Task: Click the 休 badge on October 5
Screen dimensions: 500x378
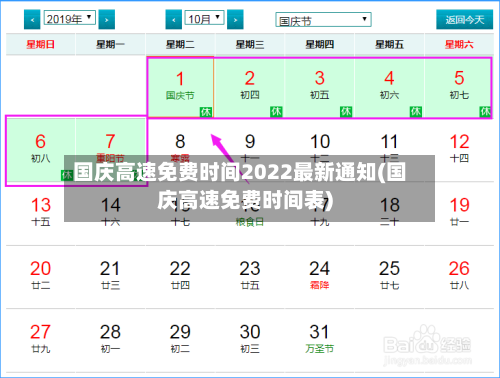Action: 485,112
